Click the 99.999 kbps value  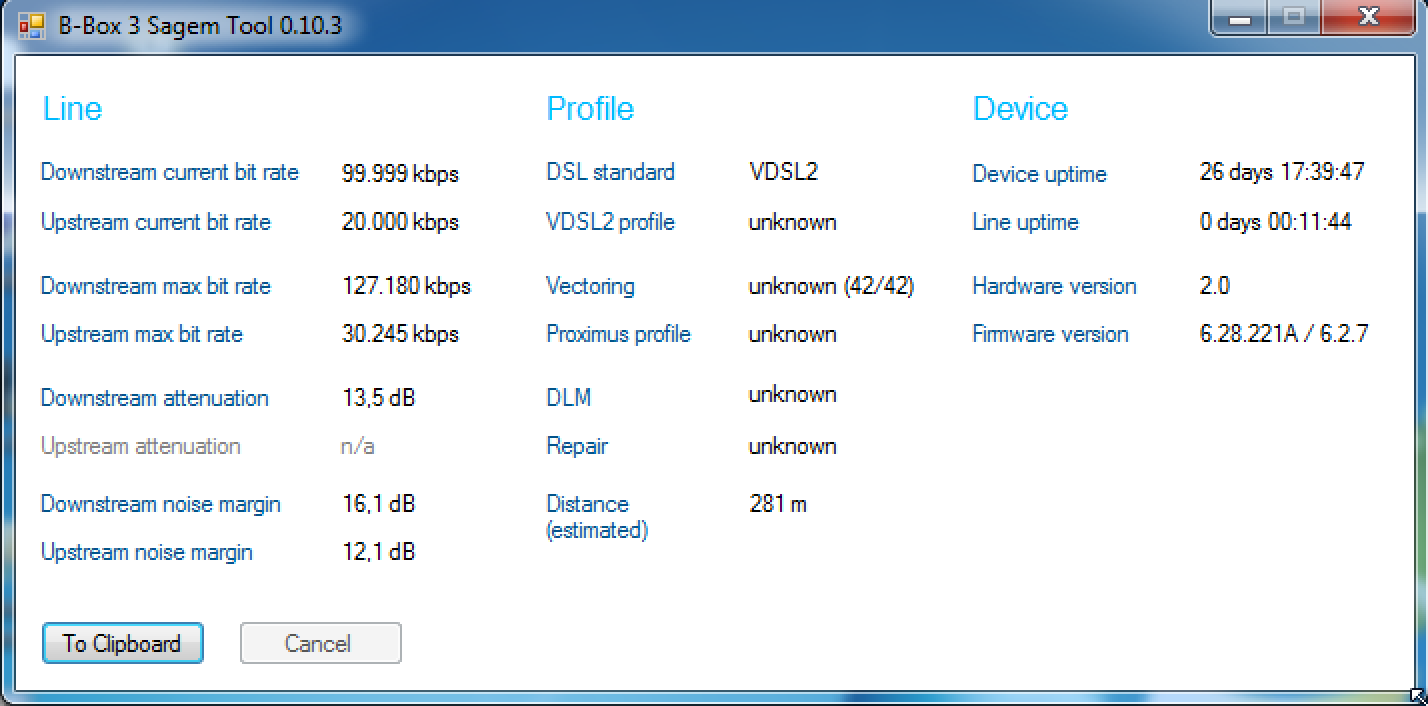click(400, 173)
